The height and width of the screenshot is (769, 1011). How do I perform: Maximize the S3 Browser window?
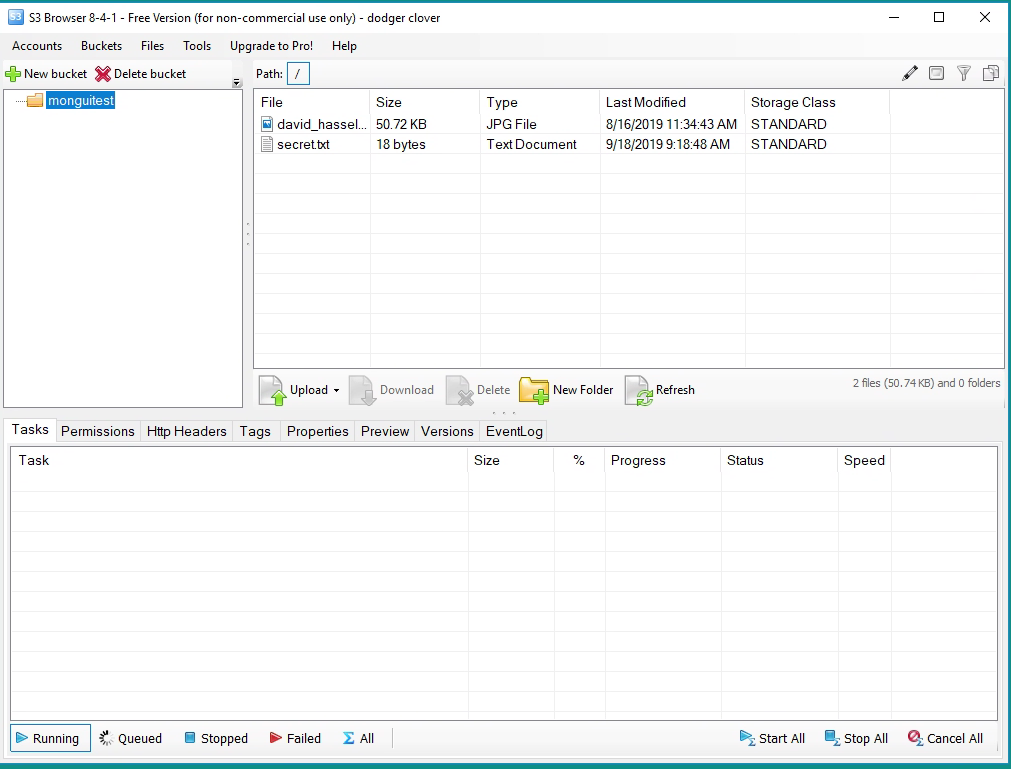[939, 17]
